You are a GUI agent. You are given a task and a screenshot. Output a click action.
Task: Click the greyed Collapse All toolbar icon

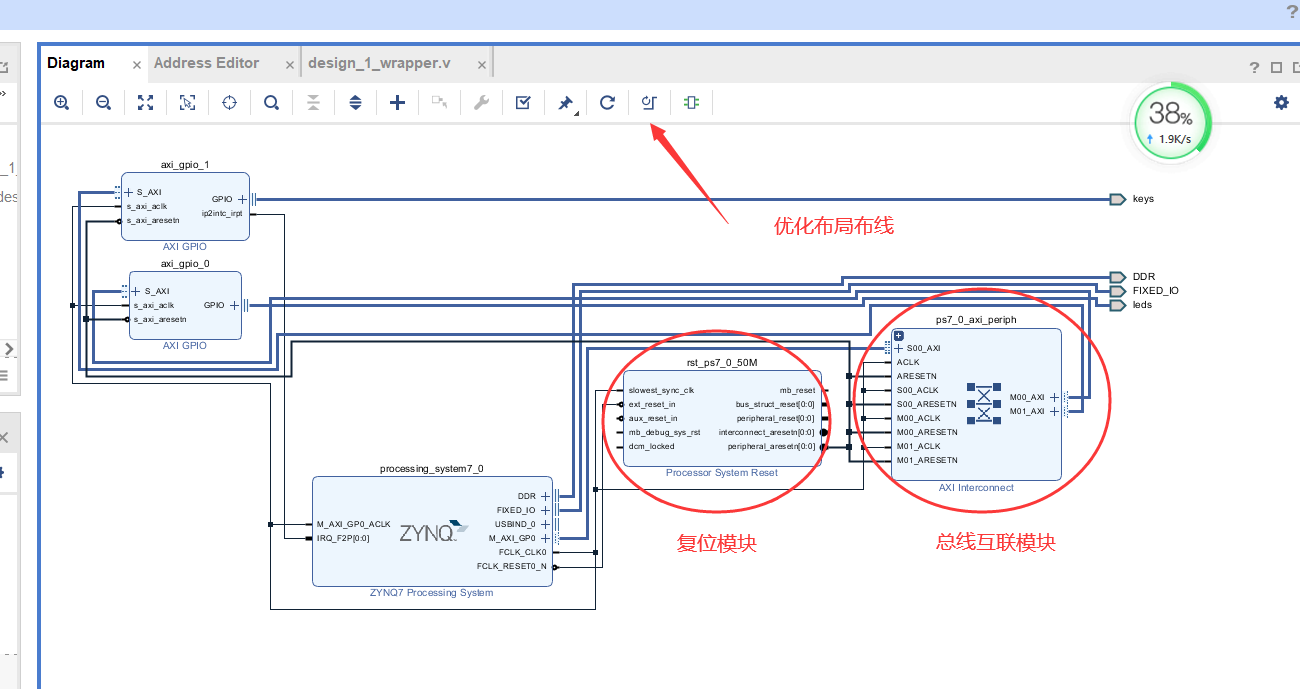(313, 102)
